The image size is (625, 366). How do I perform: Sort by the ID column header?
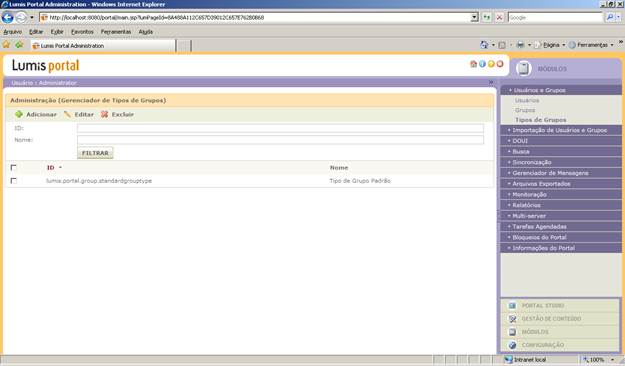click(51, 167)
